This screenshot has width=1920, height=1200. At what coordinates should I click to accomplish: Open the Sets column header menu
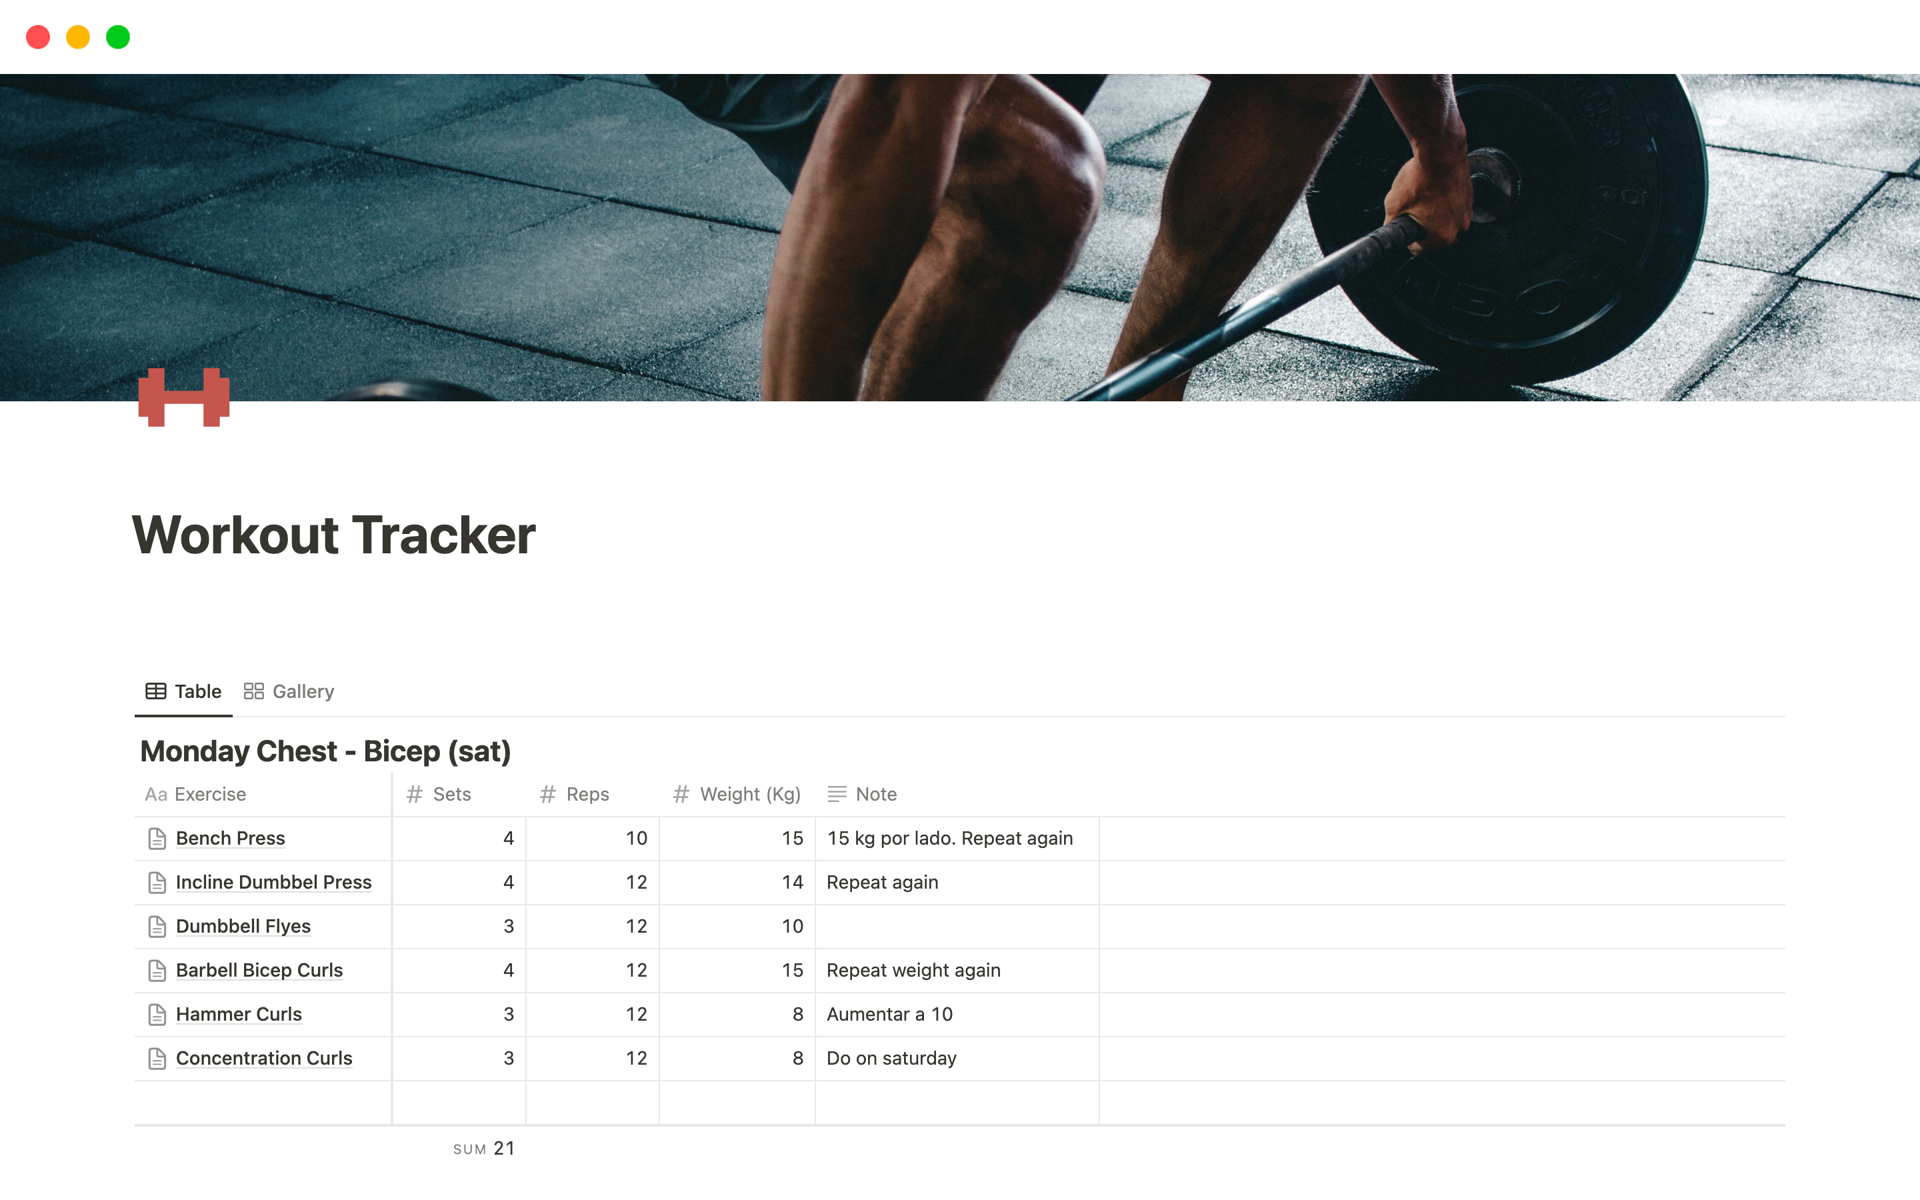[452, 795]
